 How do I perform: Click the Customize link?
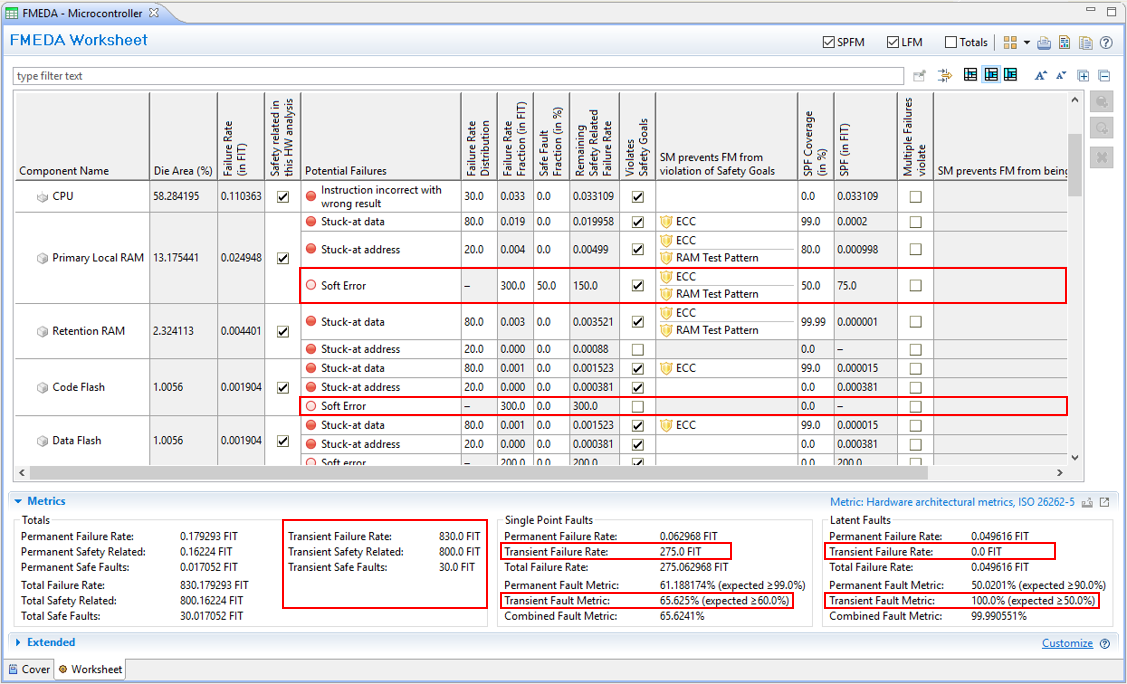click(1068, 643)
